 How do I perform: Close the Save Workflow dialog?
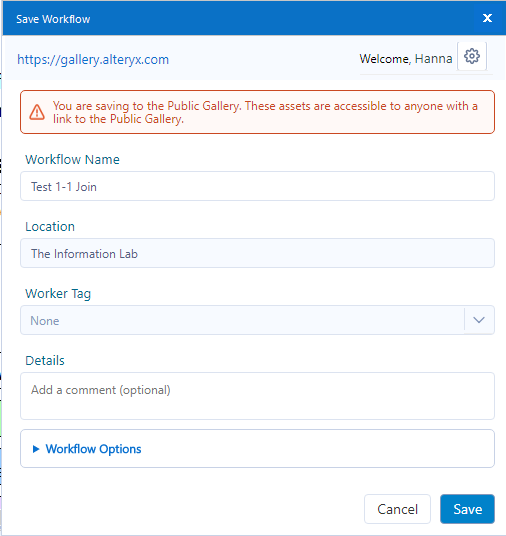pyautogui.click(x=487, y=18)
